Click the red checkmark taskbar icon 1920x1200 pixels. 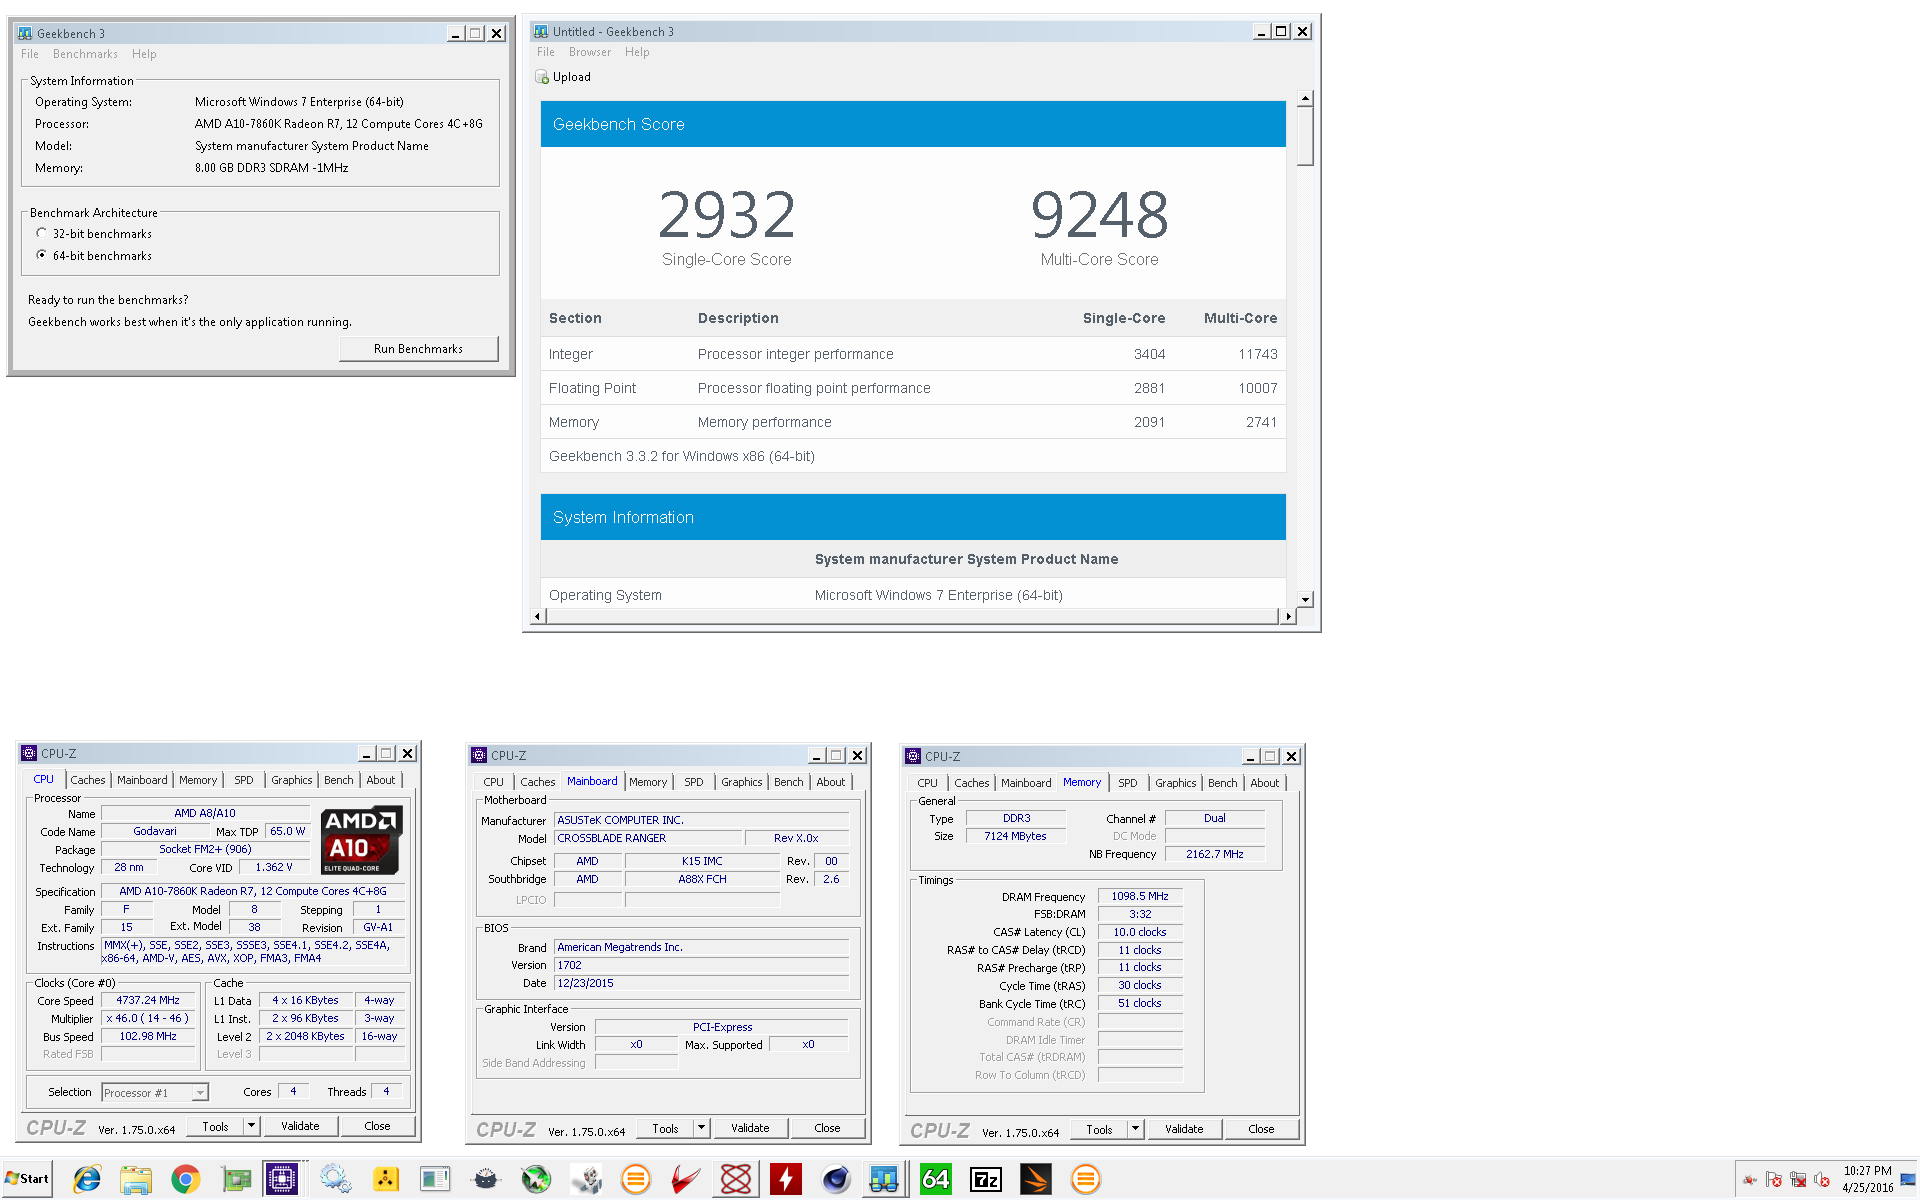(x=686, y=1180)
